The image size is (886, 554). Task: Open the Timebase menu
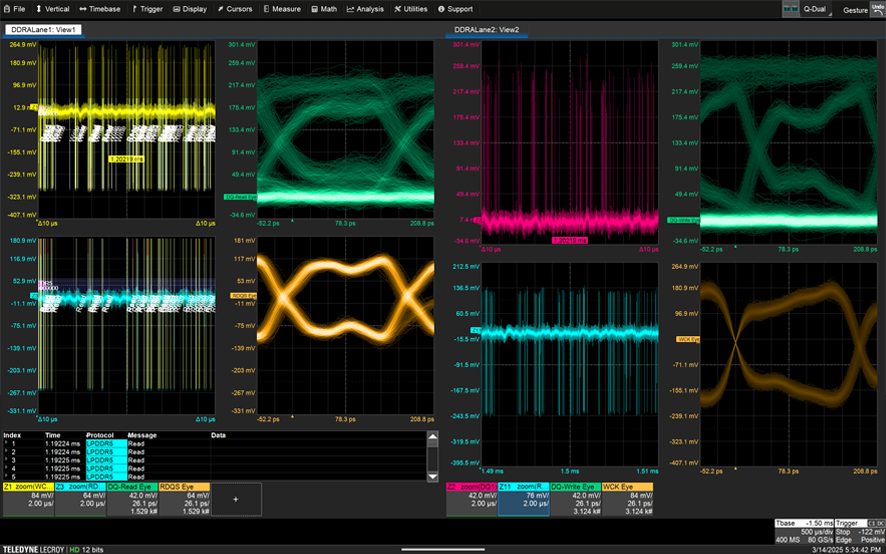[x=99, y=8]
